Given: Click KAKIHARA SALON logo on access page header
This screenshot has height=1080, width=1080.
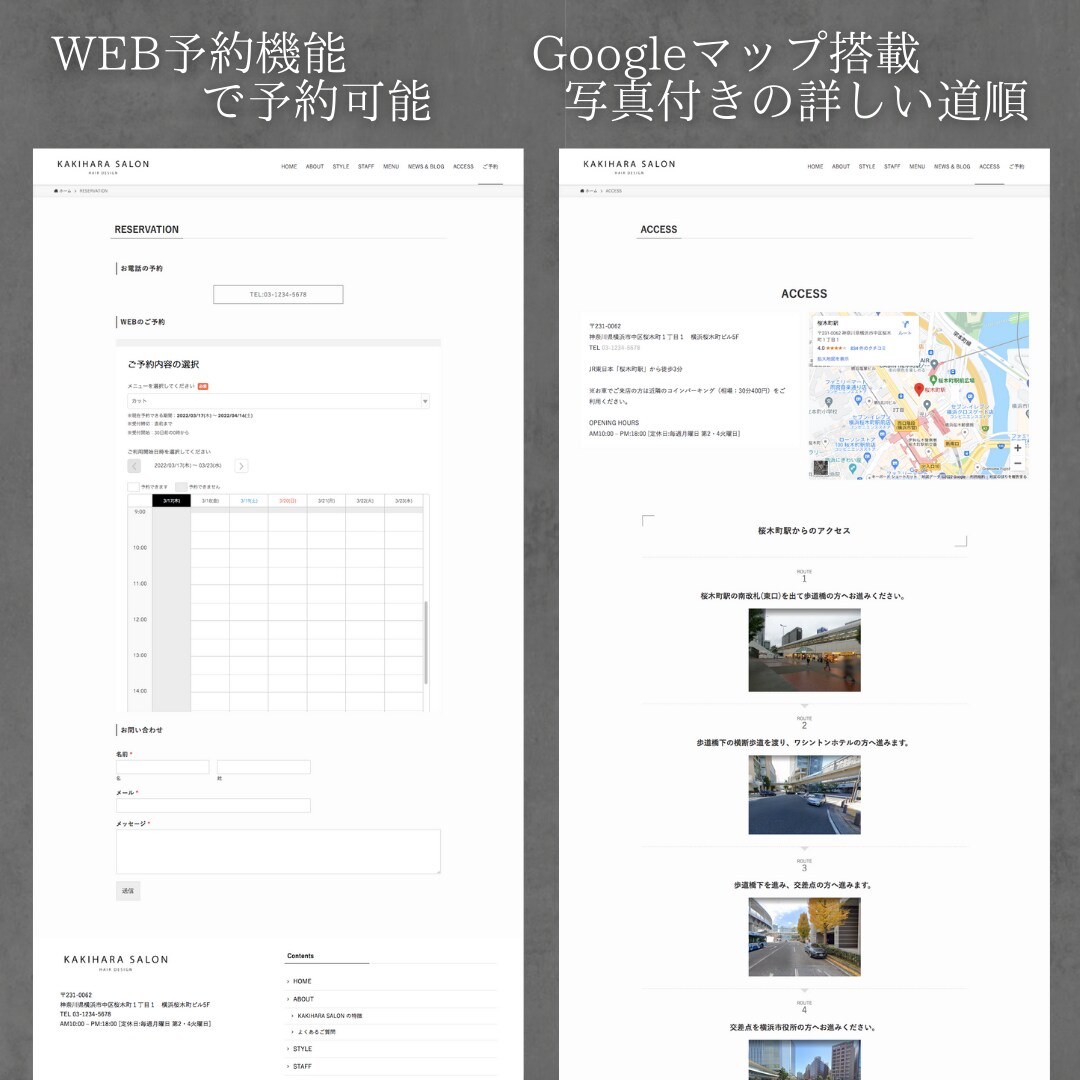Looking at the screenshot, I should point(630,166).
